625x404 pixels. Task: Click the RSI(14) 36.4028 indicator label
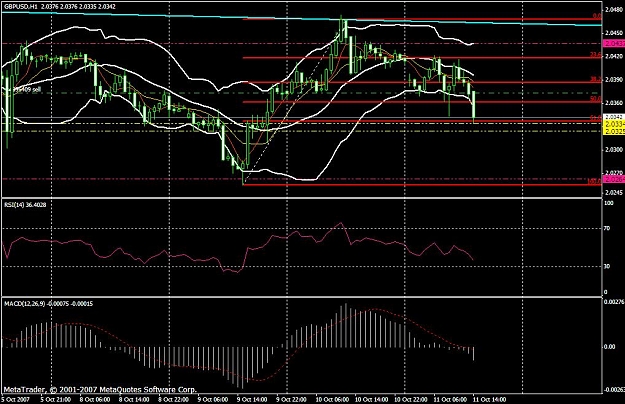25,205
